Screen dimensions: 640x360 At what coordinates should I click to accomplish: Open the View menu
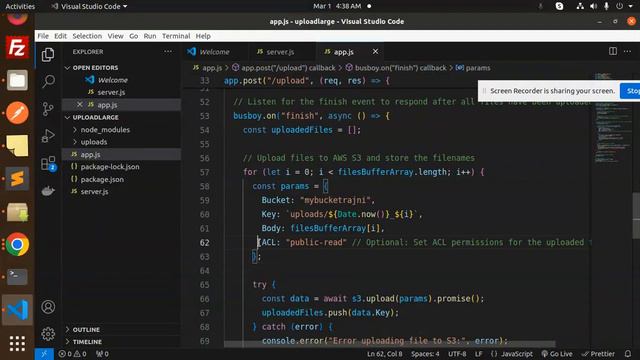pos(115,36)
